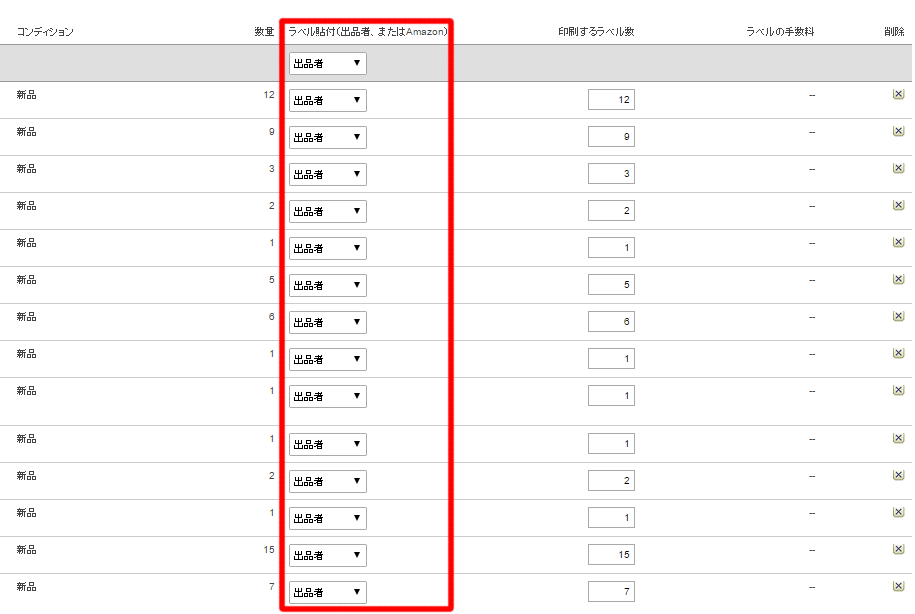The image size is (915, 614).
Task: Remove the row with quantity 3
Action: pos(898,168)
